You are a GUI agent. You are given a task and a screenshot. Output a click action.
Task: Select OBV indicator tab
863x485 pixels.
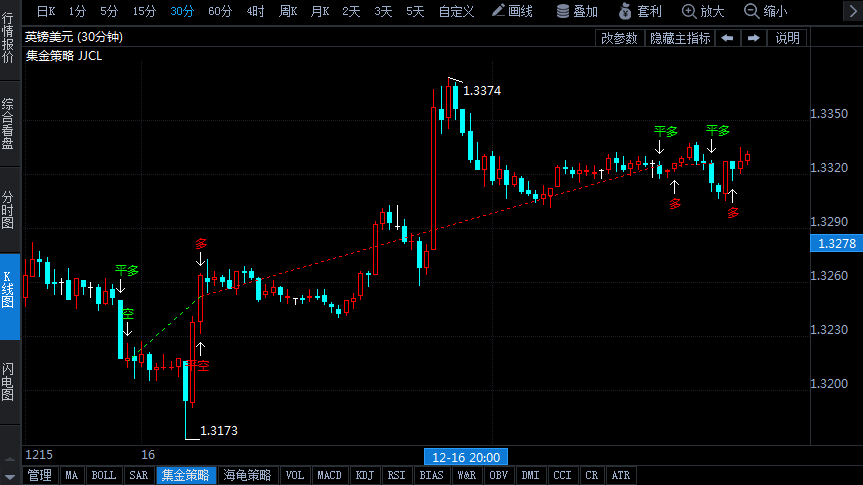tap(499, 475)
